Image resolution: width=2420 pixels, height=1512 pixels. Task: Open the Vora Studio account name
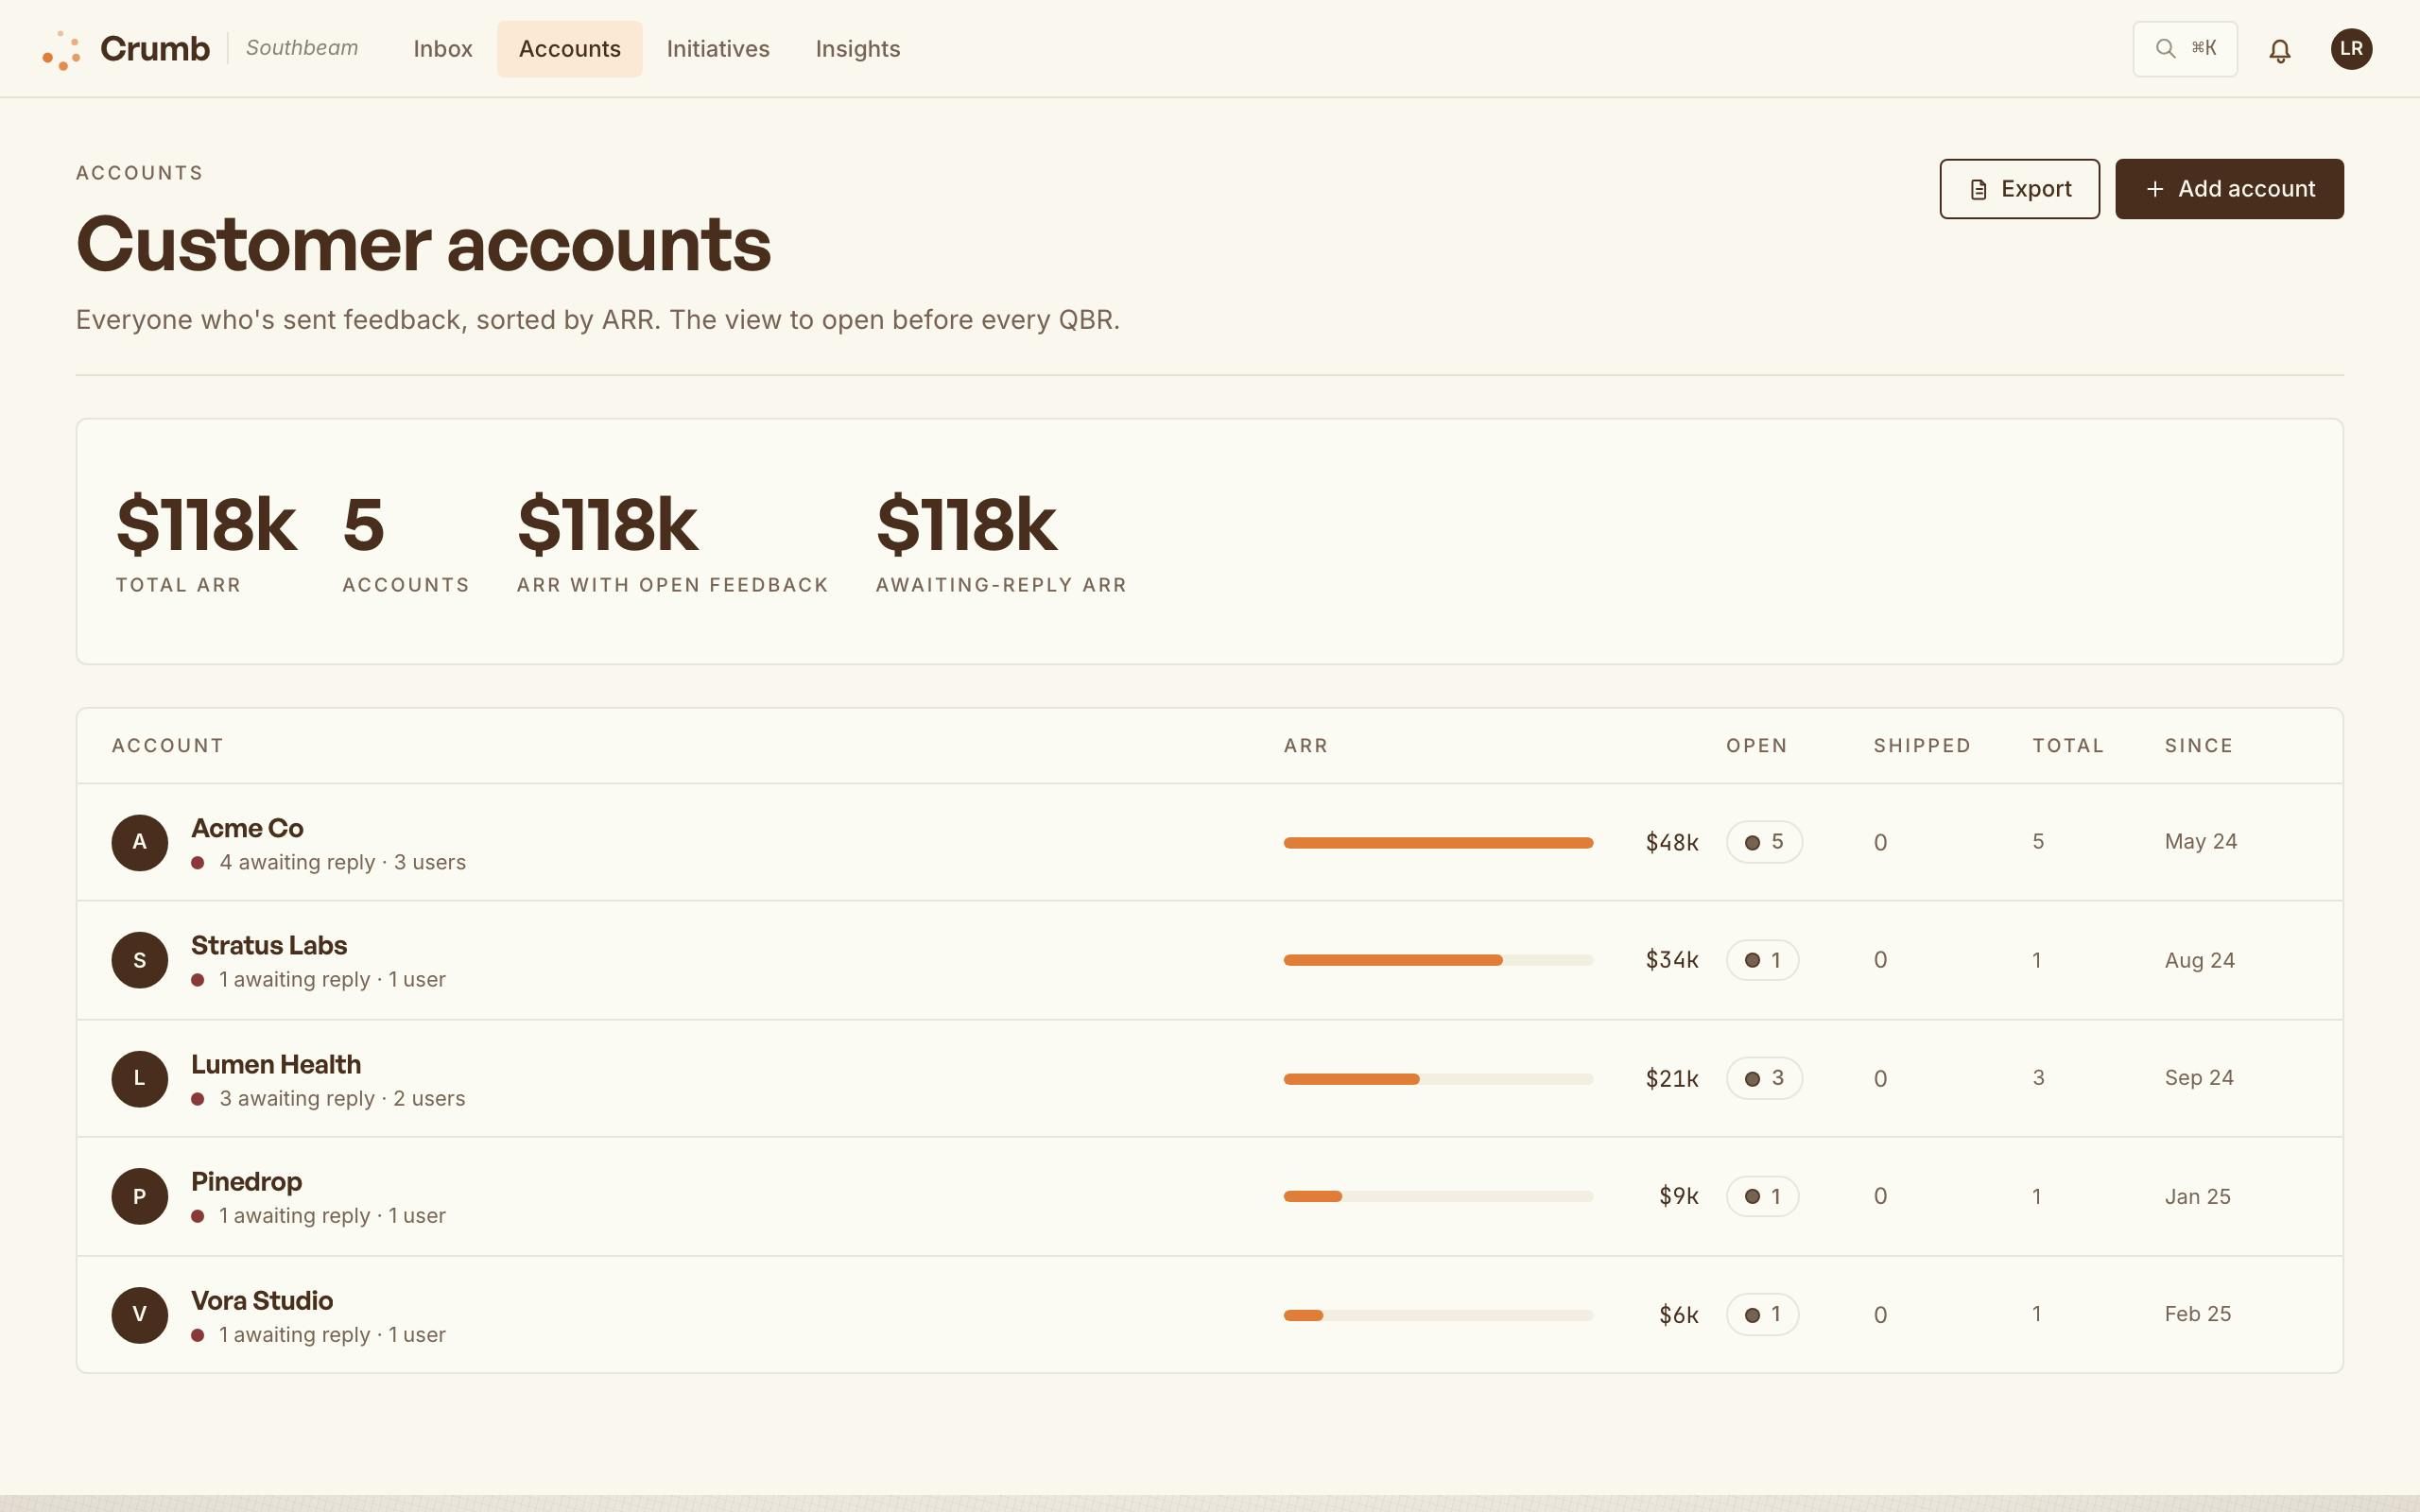point(262,1300)
